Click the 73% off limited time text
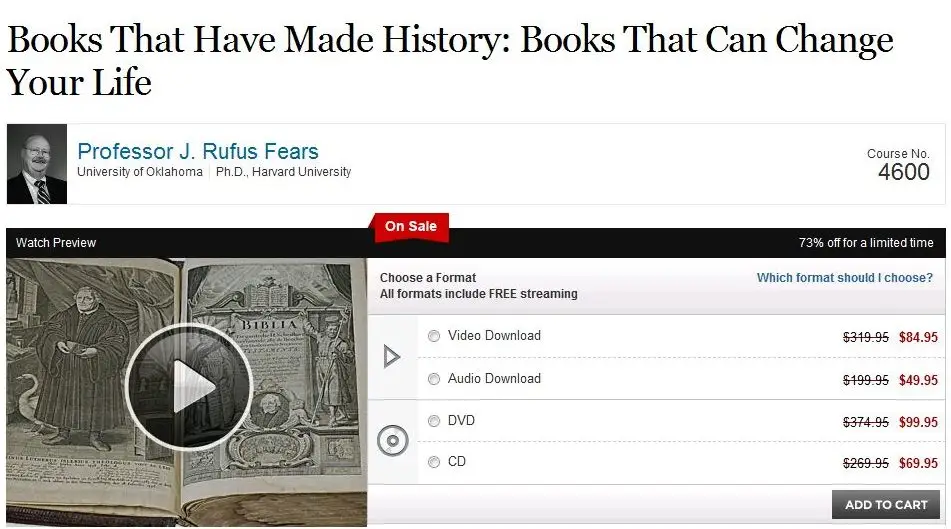Viewport: 951px width, 529px height. click(x=865, y=243)
